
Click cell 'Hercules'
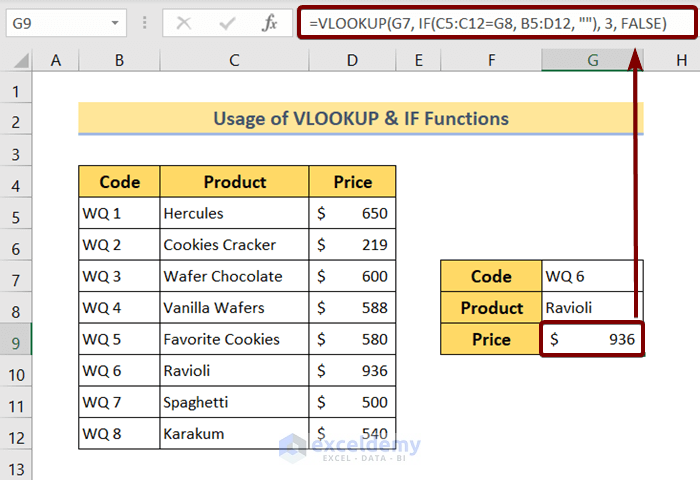pyautogui.click(x=234, y=213)
